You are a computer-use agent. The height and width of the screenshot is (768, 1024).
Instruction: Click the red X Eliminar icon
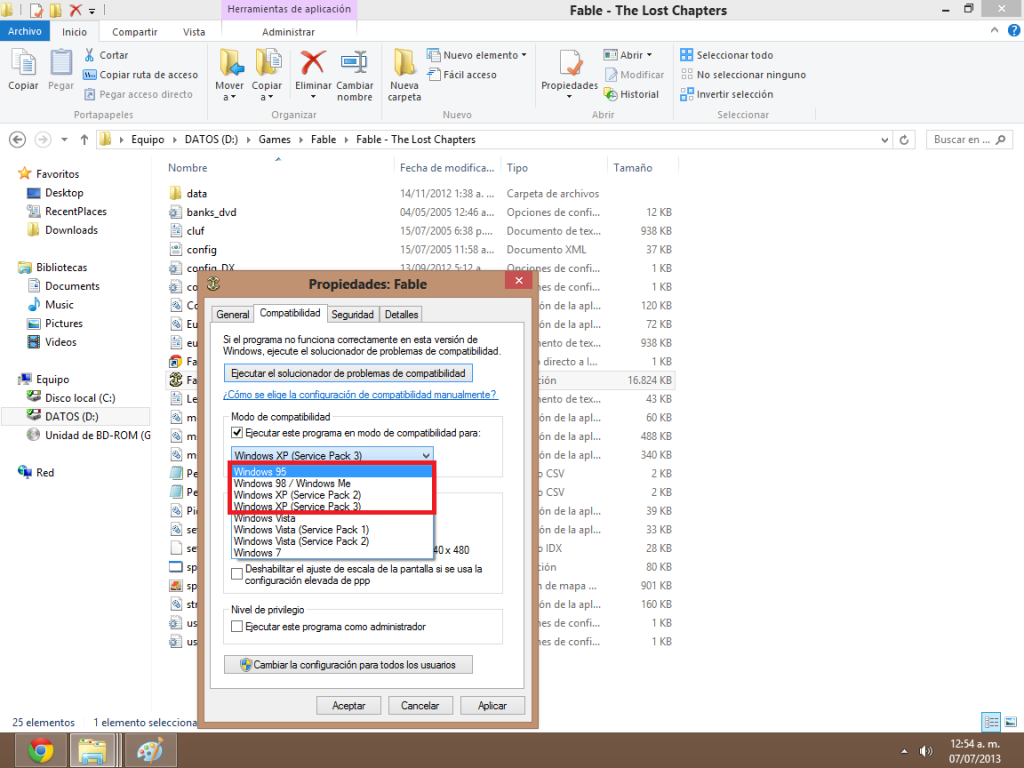(x=313, y=63)
